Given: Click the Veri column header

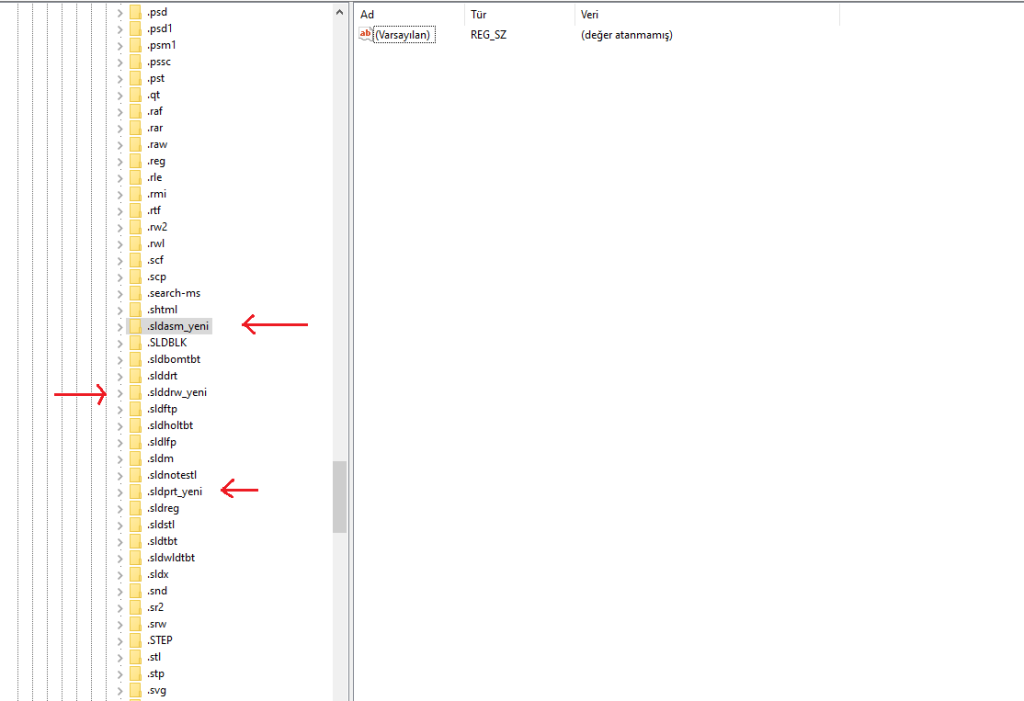Looking at the screenshot, I should click(x=590, y=15).
